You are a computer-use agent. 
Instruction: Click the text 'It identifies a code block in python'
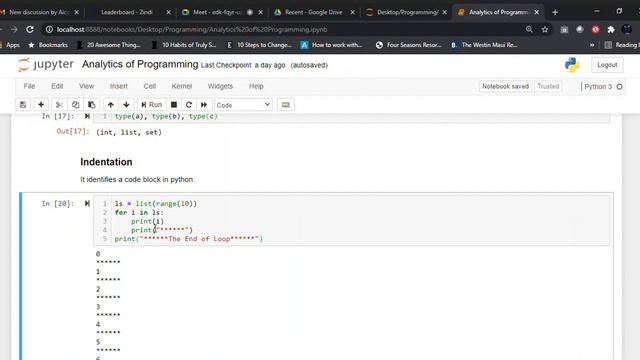[137, 179]
